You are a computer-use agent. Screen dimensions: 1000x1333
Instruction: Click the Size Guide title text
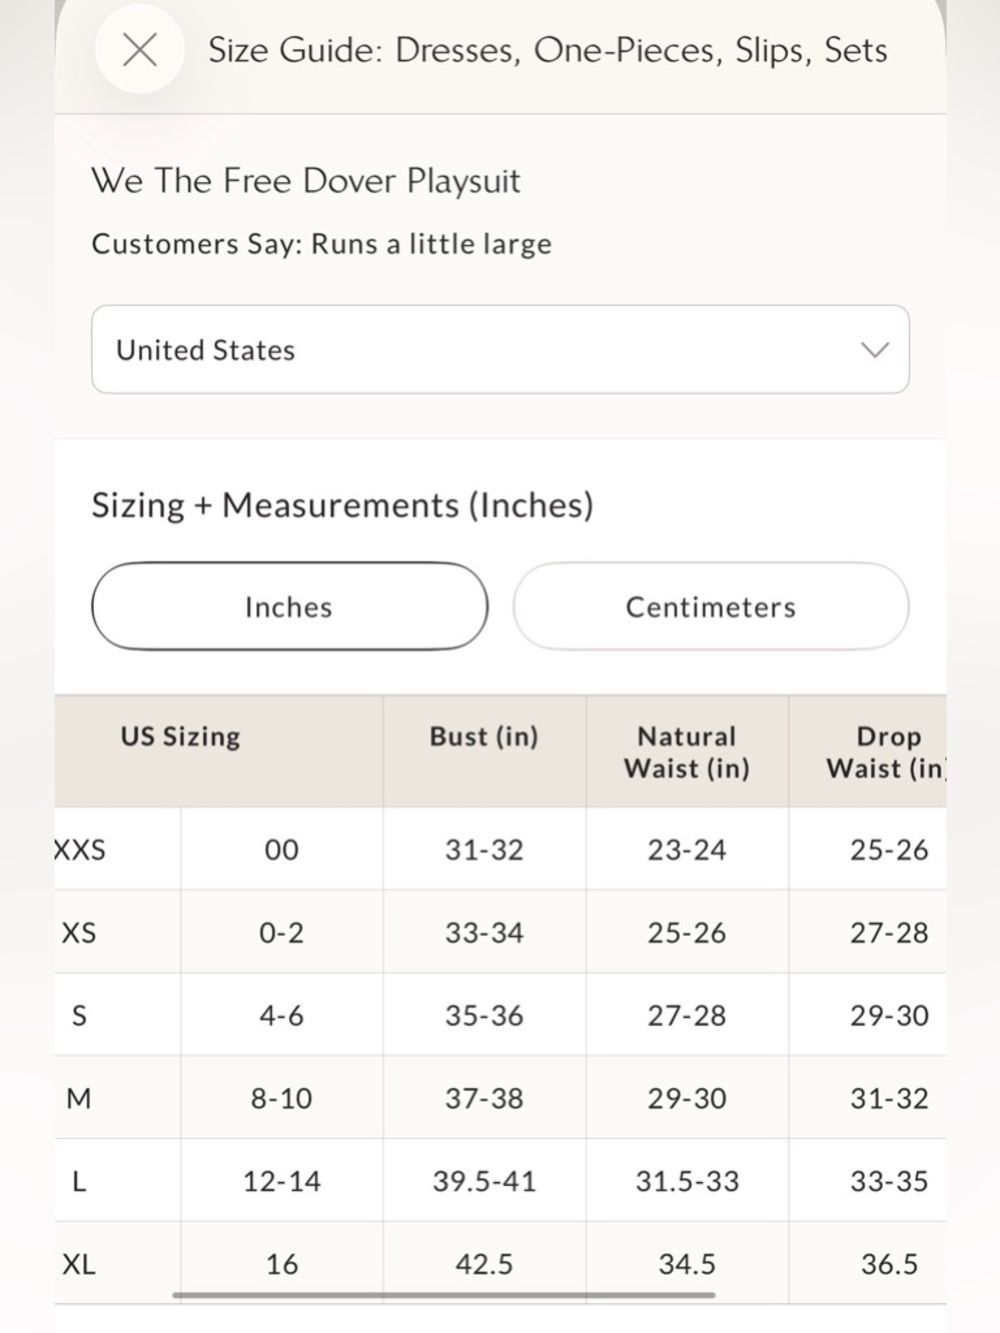[x=548, y=50]
